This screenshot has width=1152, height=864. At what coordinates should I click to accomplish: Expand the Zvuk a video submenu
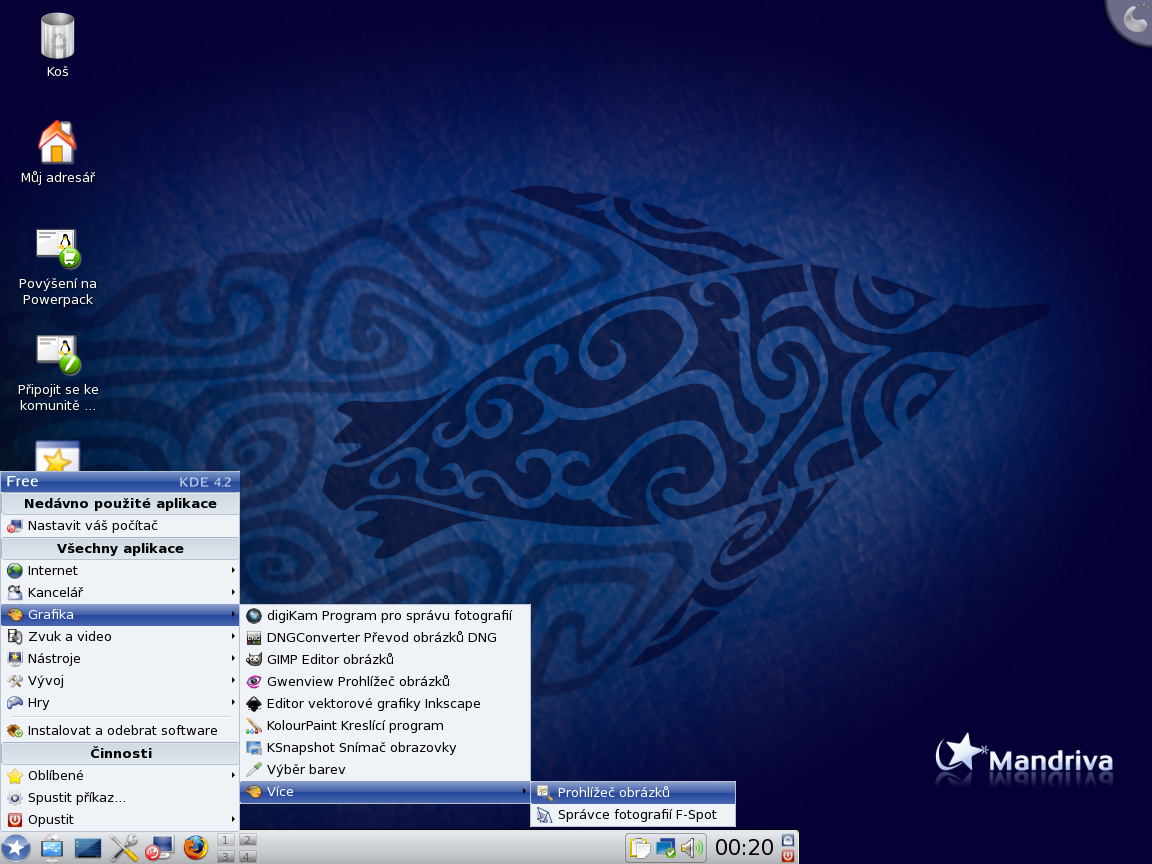[120, 636]
